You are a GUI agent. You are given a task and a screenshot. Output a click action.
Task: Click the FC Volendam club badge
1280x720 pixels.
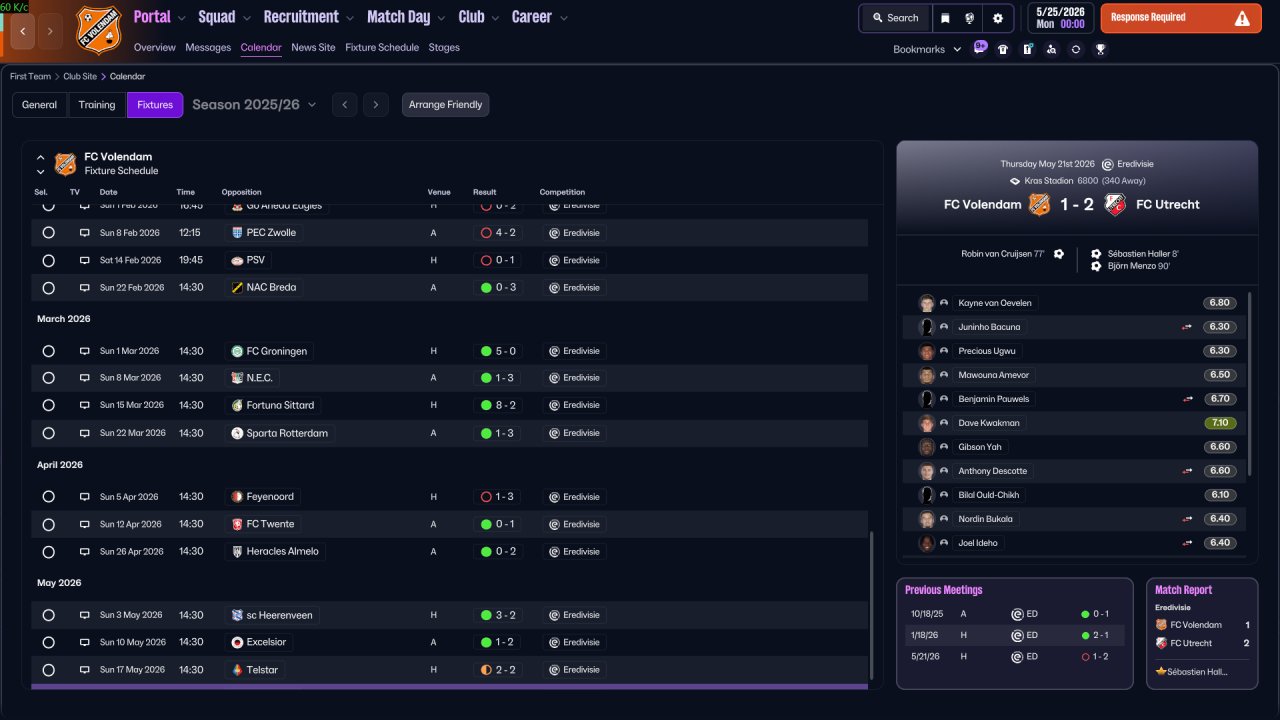98,30
